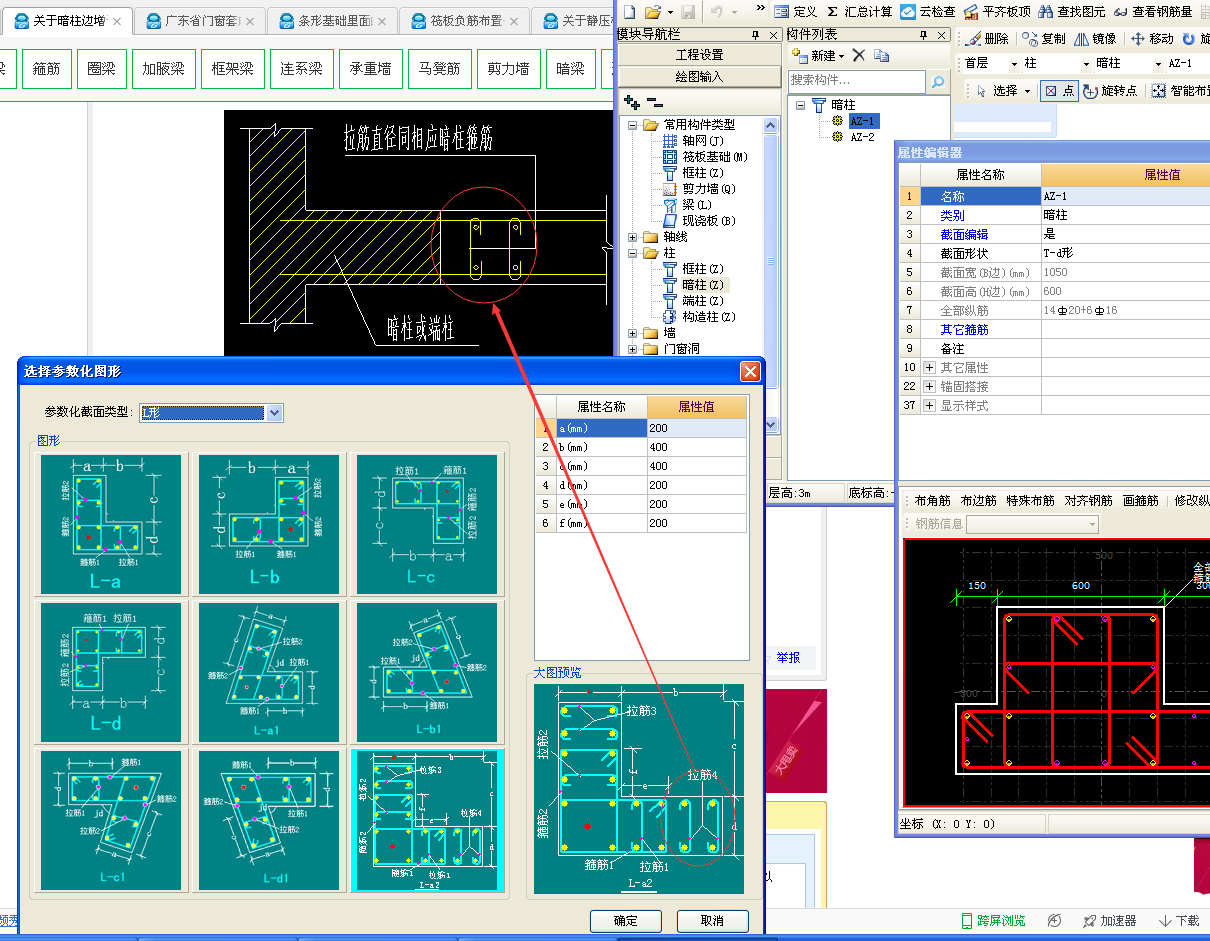
Task: Select 筏板基础(M) in the navigation tree
Action: point(705,157)
